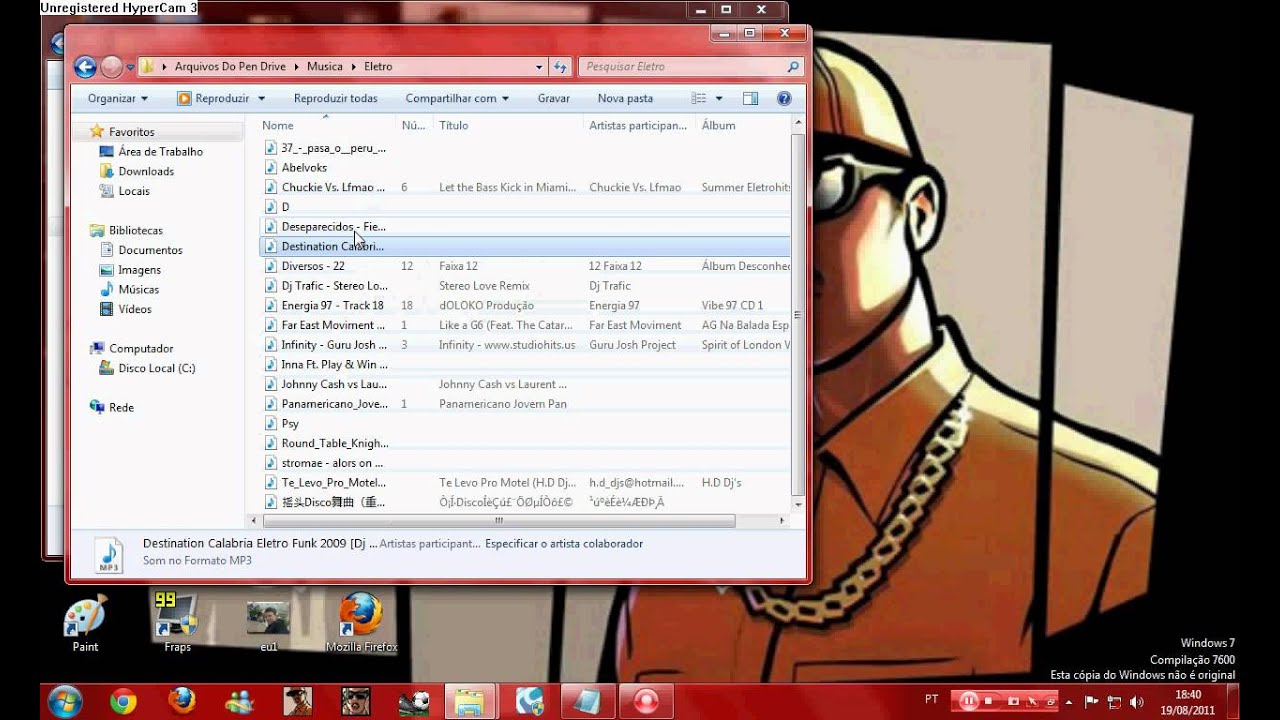
Task: Click the music file icon beside Abelvoks
Action: click(x=270, y=167)
